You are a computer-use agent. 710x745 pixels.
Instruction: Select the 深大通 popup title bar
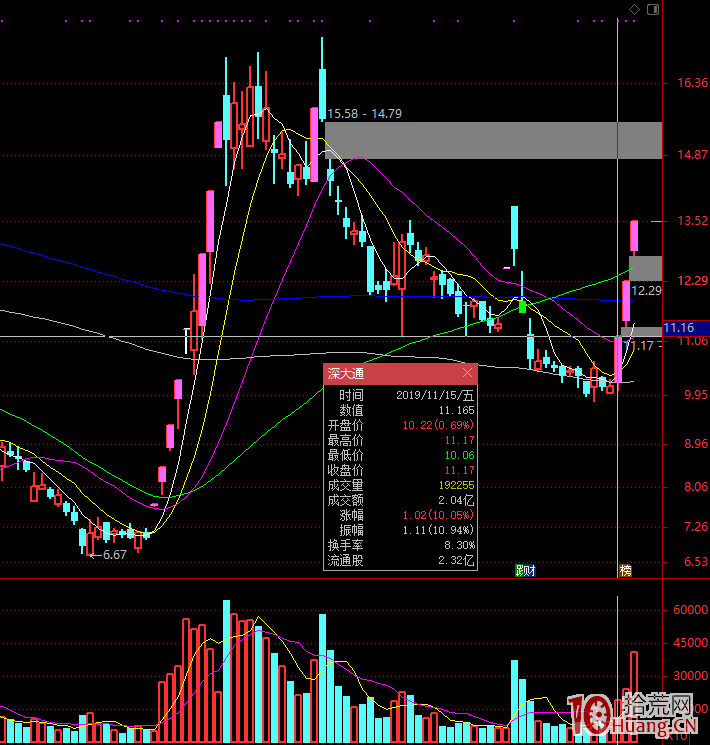click(x=390, y=374)
